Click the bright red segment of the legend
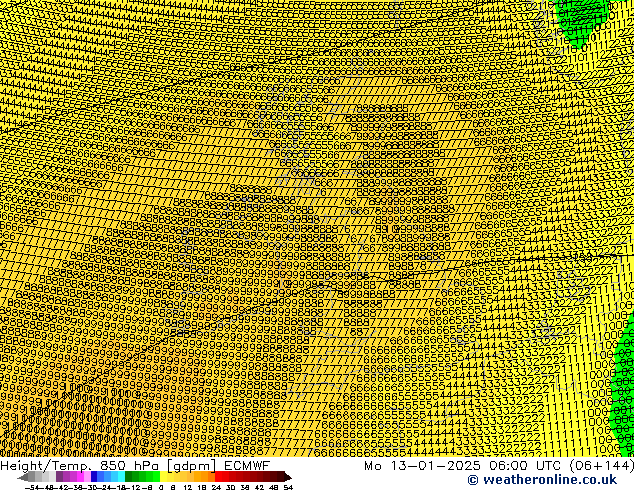 (222, 476)
